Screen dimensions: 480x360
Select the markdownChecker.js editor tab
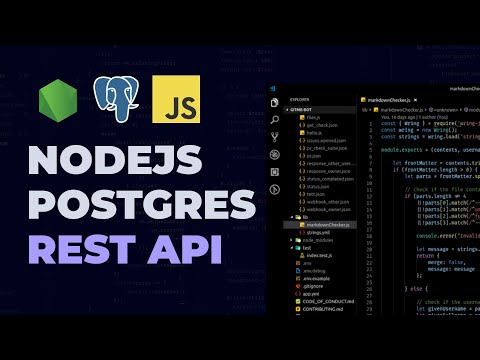click(389, 100)
